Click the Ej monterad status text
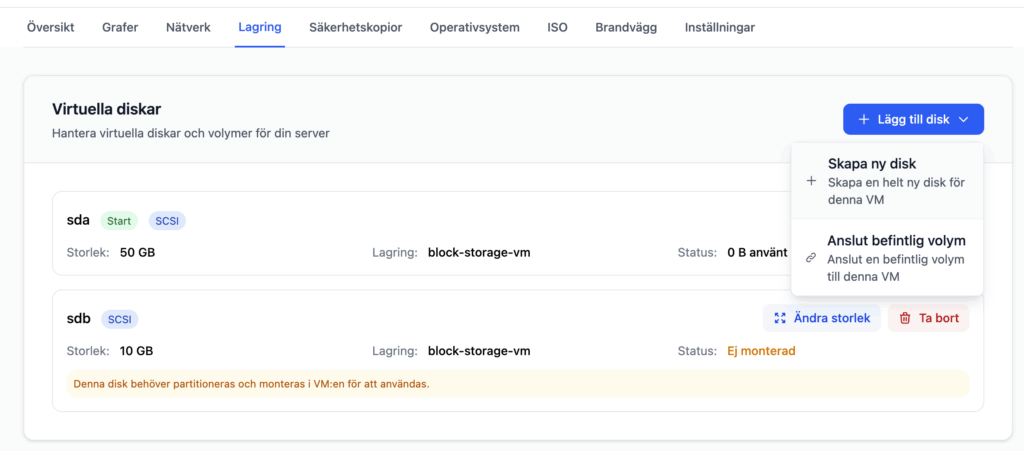This screenshot has width=1024, height=451. (x=759, y=351)
